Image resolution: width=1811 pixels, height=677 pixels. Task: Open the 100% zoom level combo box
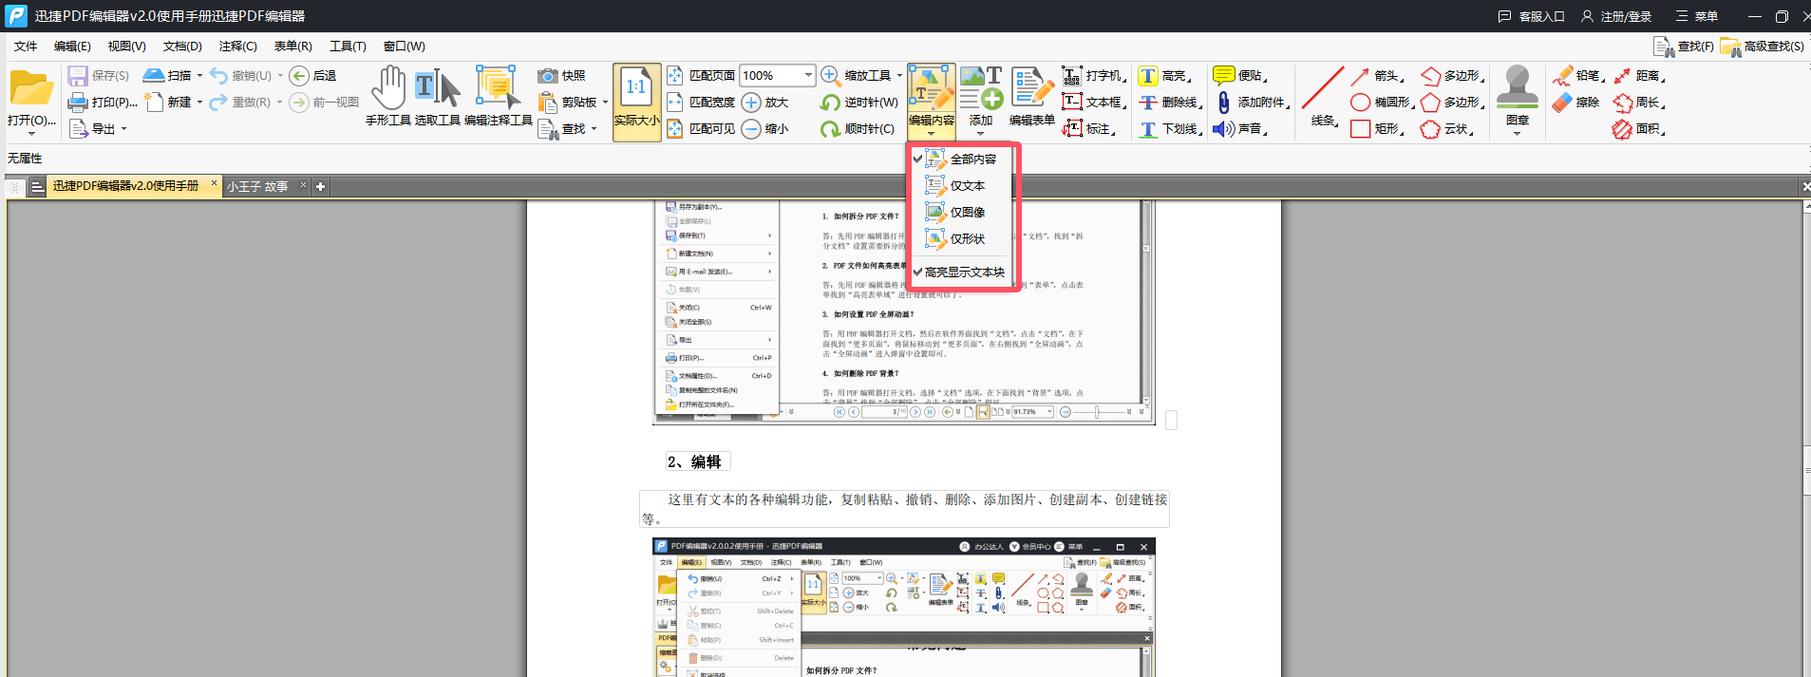[x=777, y=76]
